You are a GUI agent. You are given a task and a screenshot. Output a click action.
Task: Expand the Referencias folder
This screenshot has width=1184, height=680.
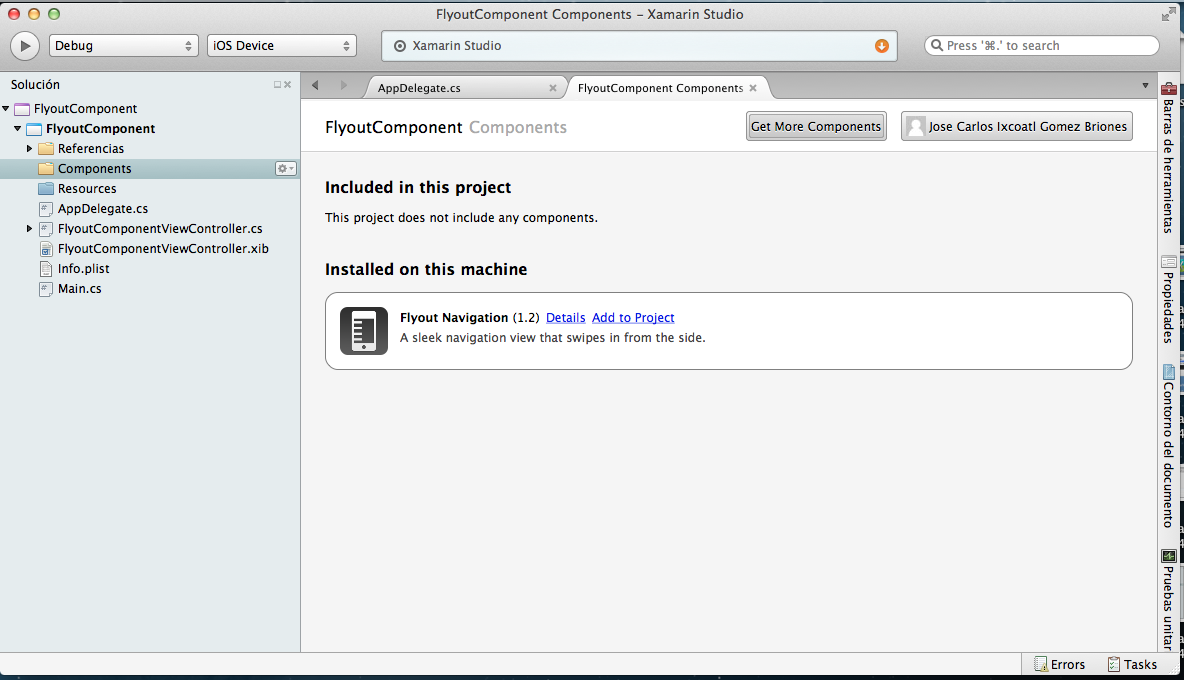point(30,148)
